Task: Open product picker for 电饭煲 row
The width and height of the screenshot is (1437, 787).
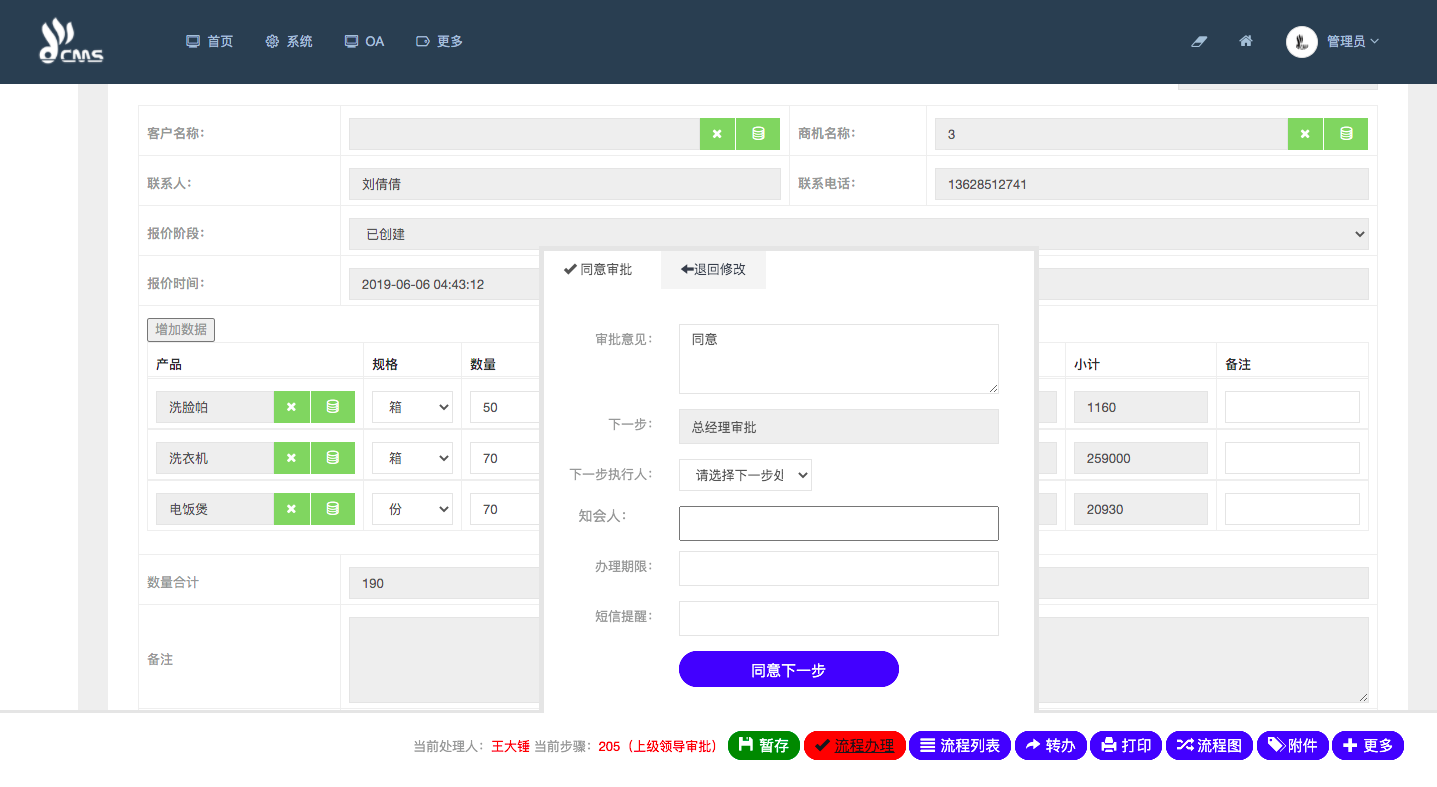Action: pos(333,509)
